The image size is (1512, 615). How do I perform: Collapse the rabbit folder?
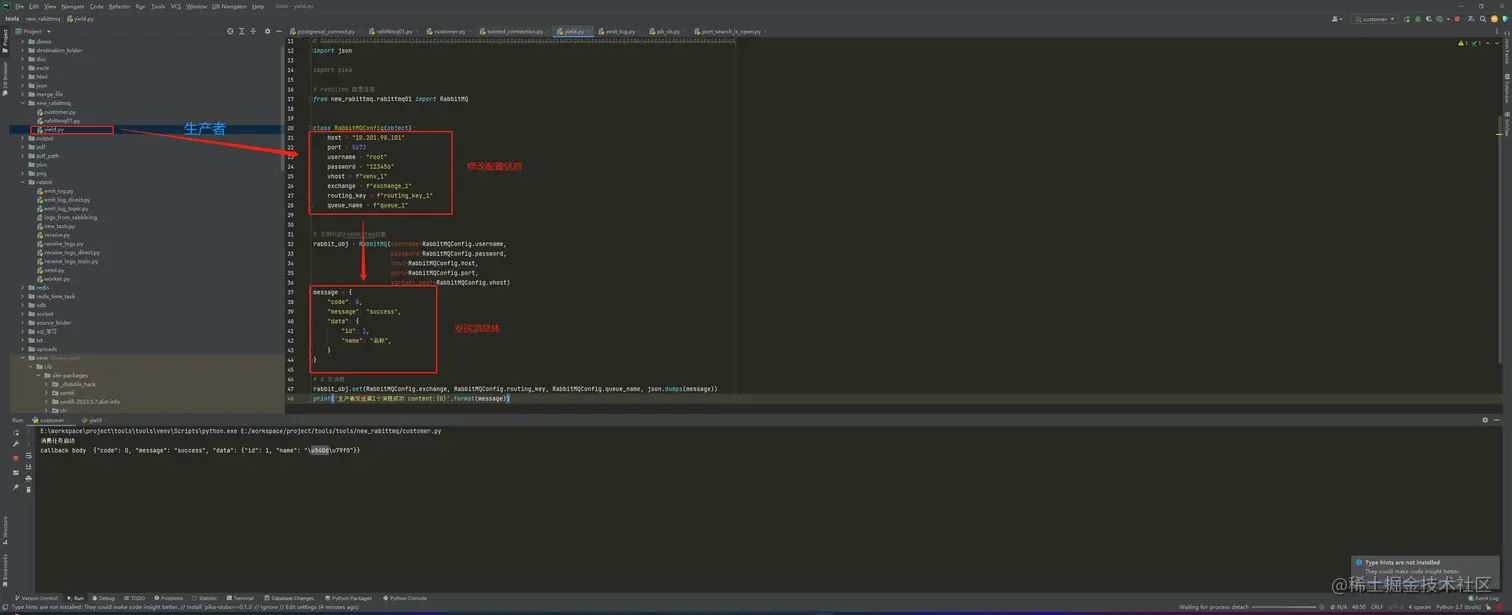23,182
